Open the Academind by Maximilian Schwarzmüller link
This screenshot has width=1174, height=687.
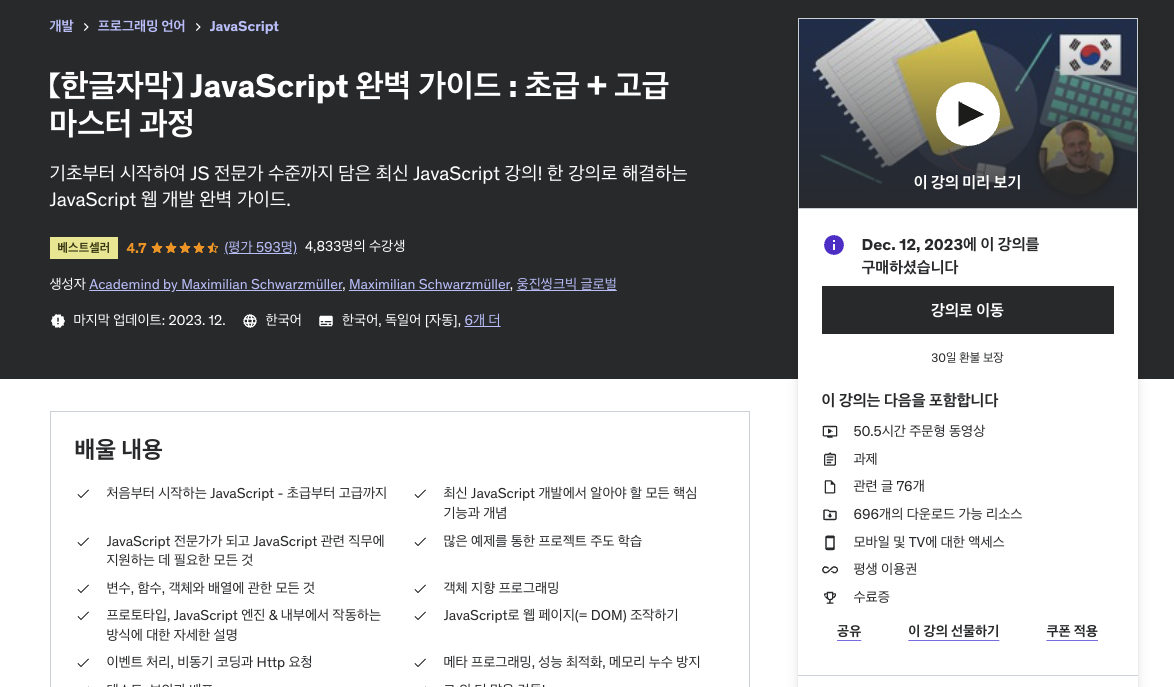tap(216, 284)
